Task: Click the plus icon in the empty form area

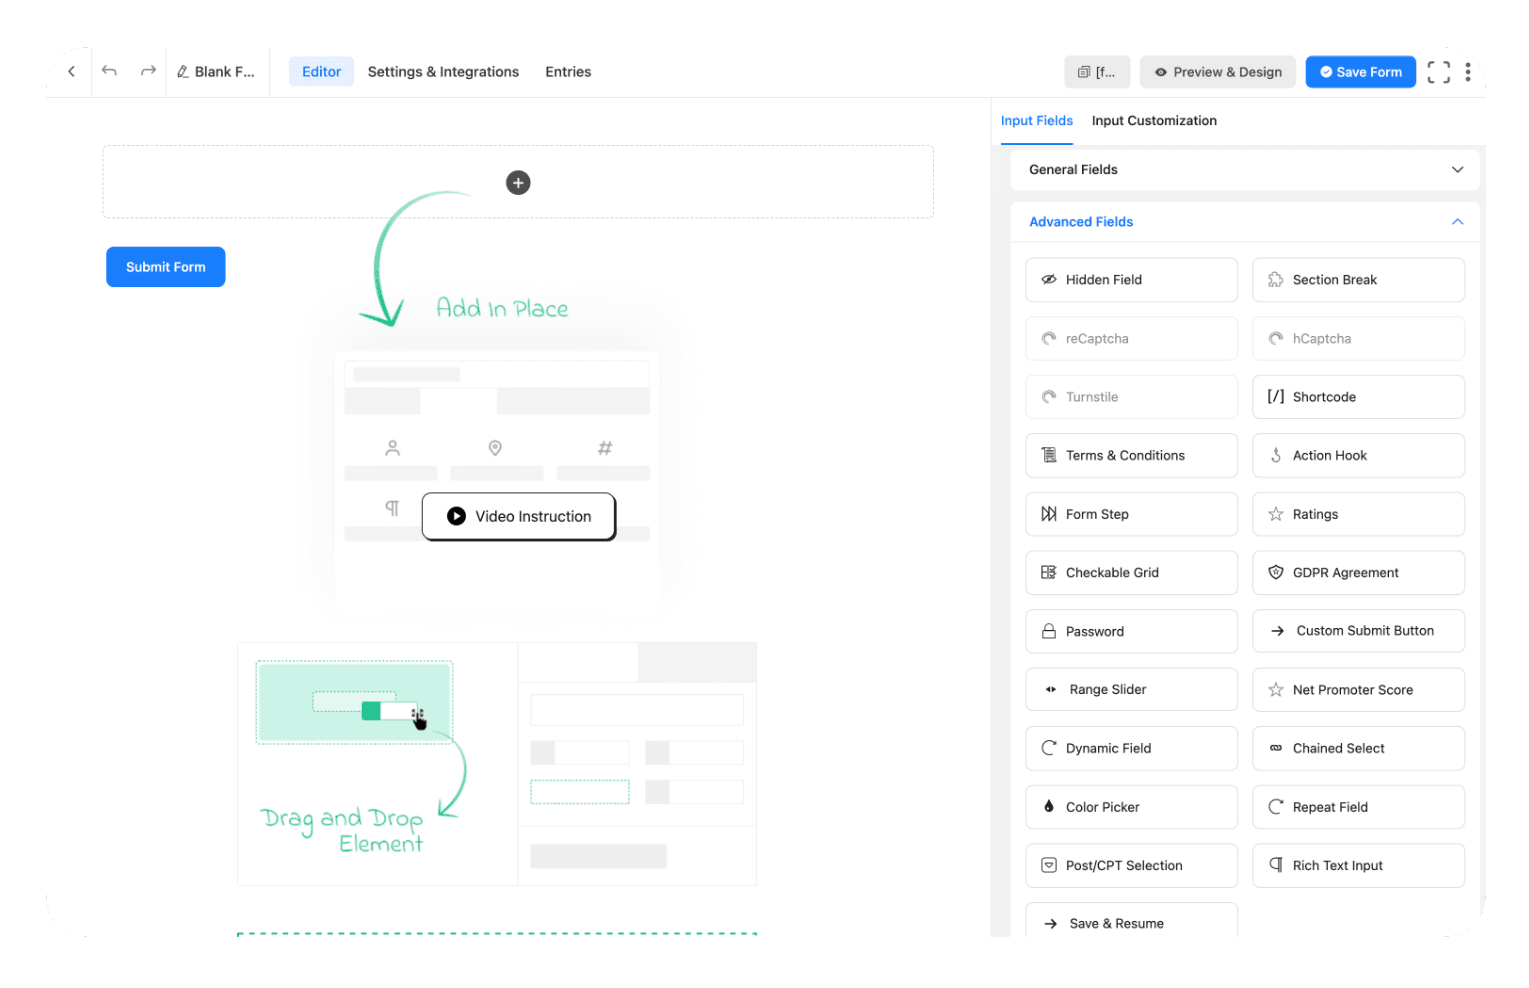Action: tap(517, 182)
